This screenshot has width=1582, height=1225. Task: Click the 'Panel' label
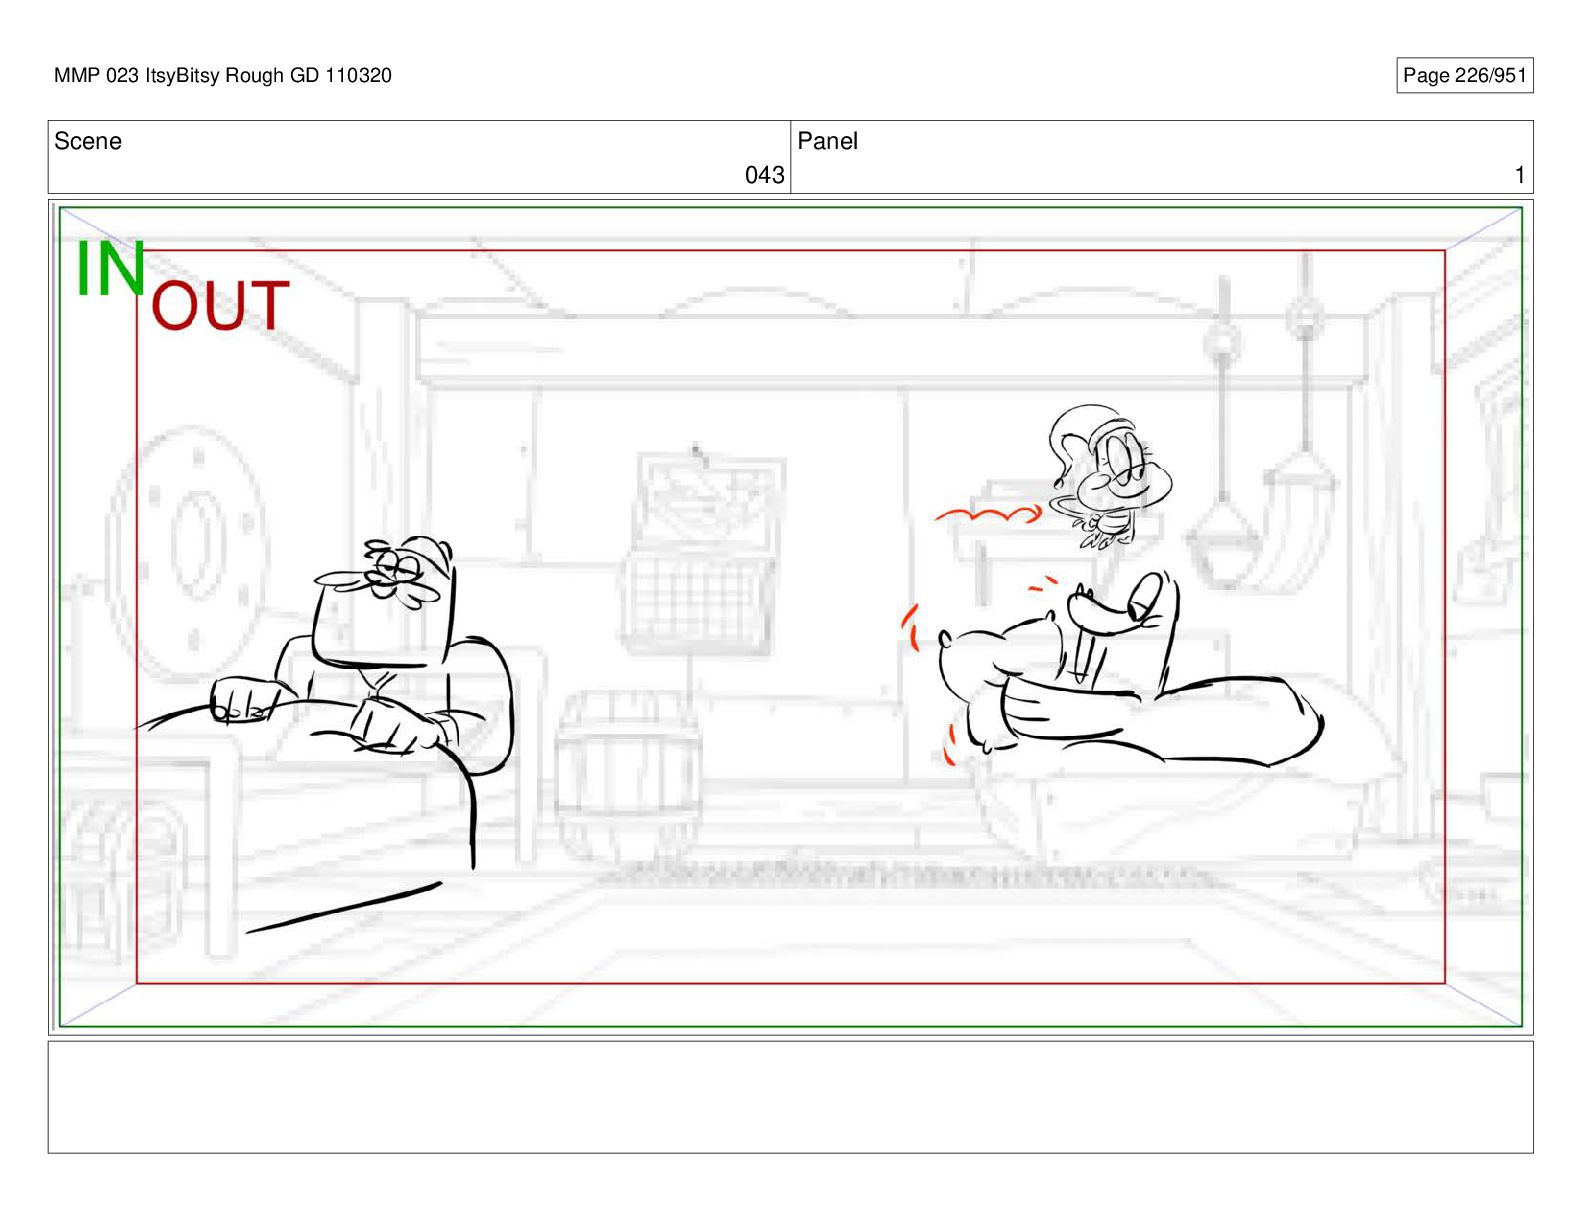pos(827,141)
